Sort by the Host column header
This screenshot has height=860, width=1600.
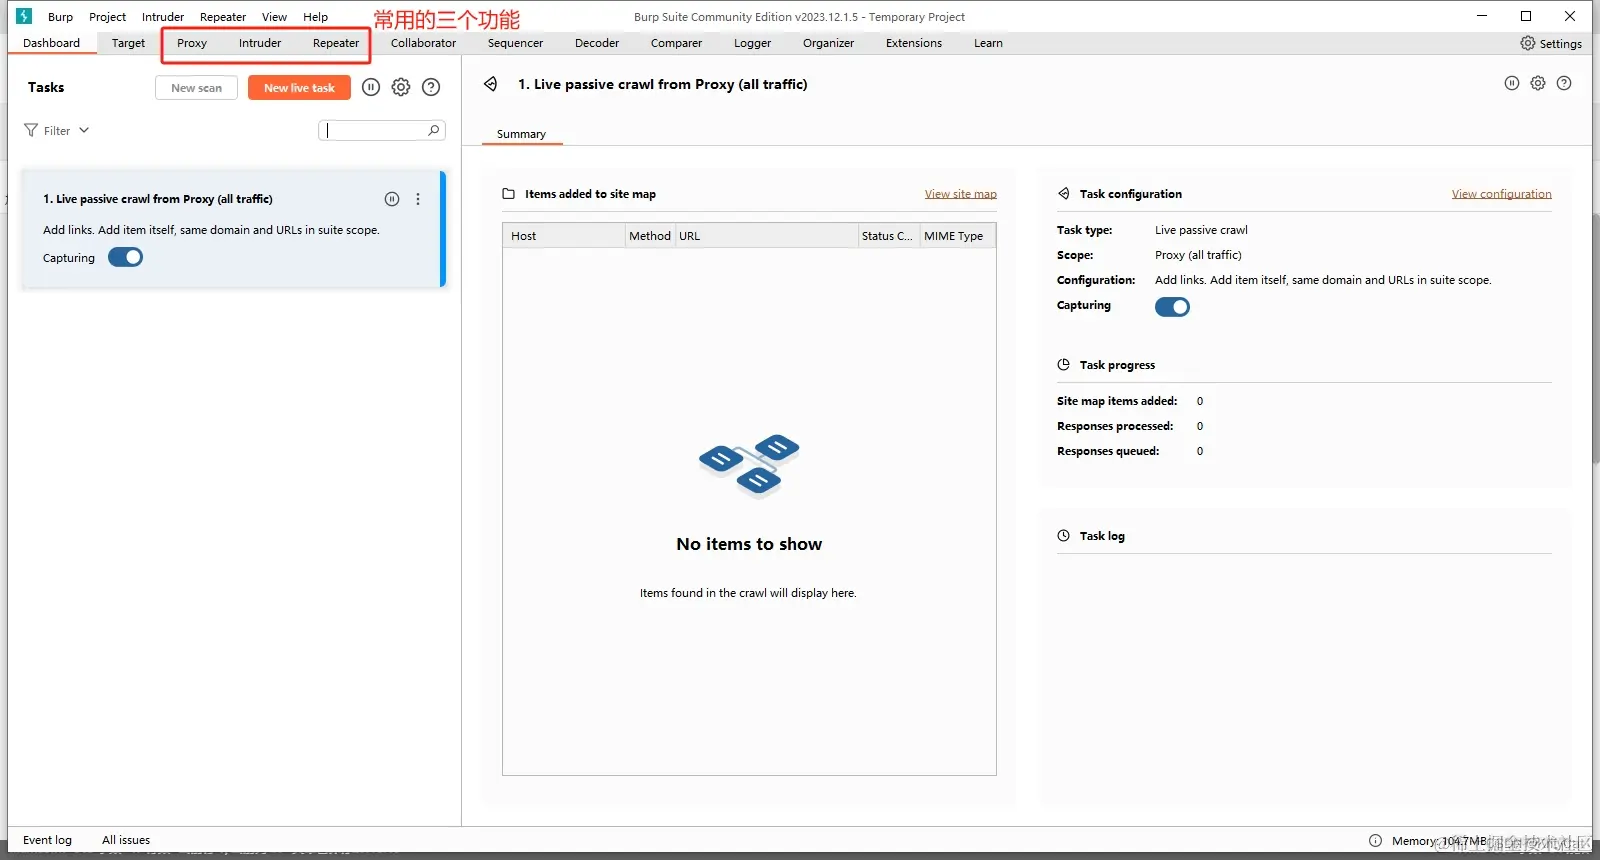point(564,236)
